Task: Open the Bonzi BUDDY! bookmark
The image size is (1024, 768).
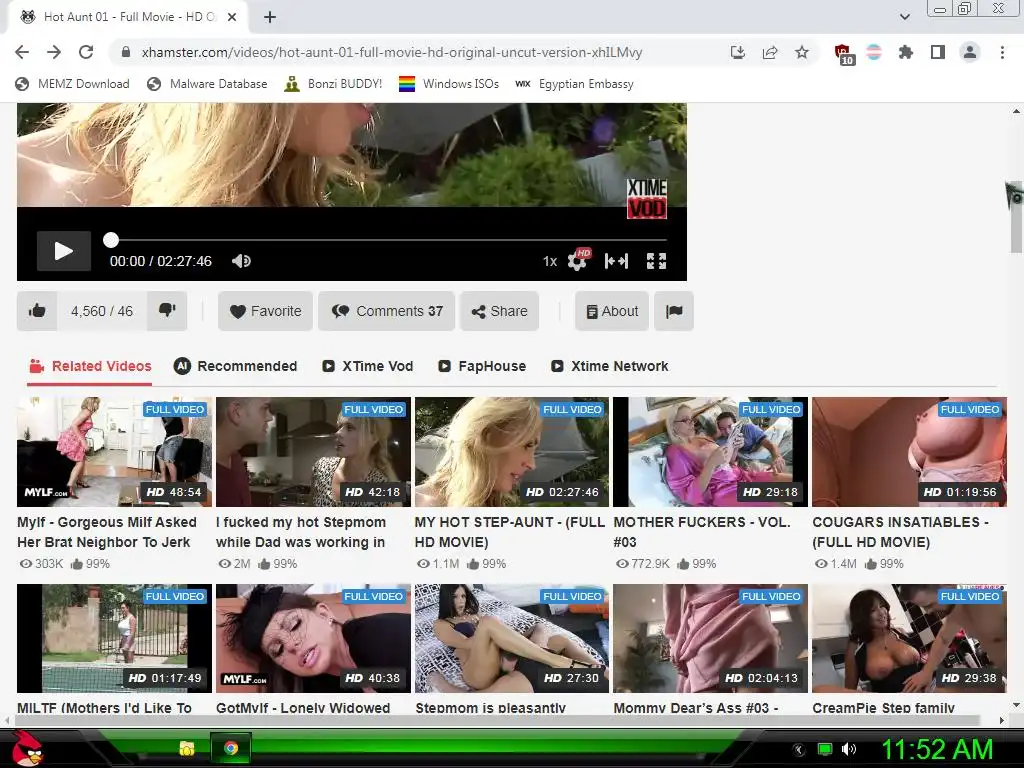Action: point(333,84)
